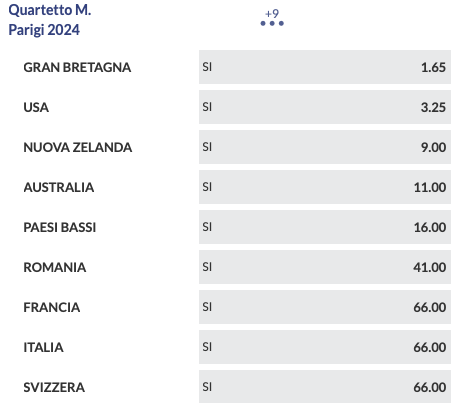Click the GRAN BRETAGNA team label
This screenshot has width=453, height=403.
[x=77, y=67]
